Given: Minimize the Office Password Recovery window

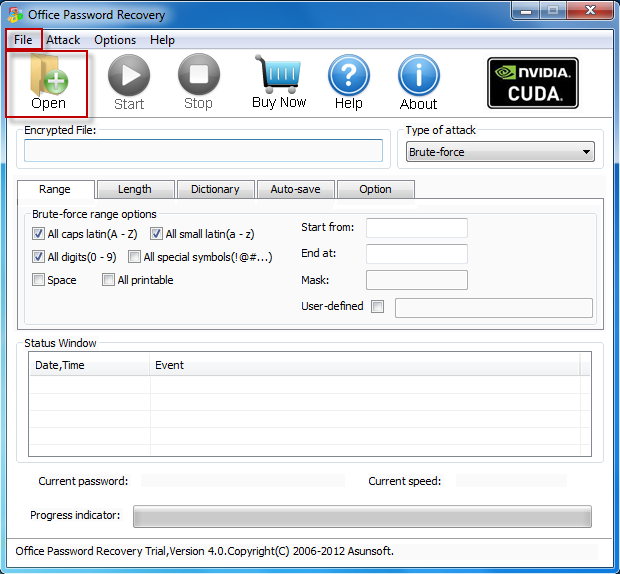Looking at the screenshot, I should pyautogui.click(x=525, y=10).
